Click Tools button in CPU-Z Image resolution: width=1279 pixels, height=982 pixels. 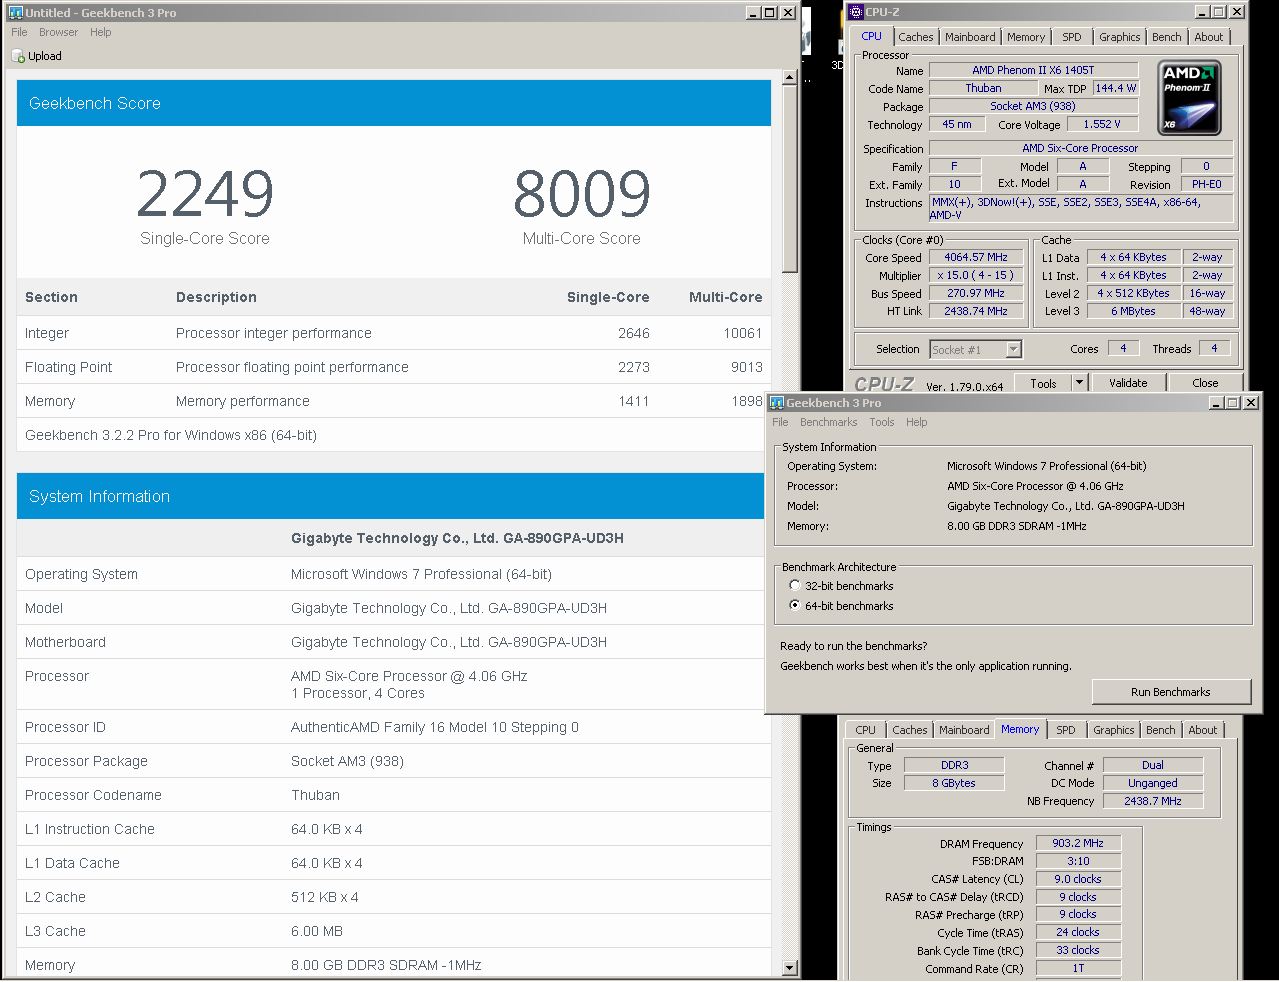(1043, 383)
